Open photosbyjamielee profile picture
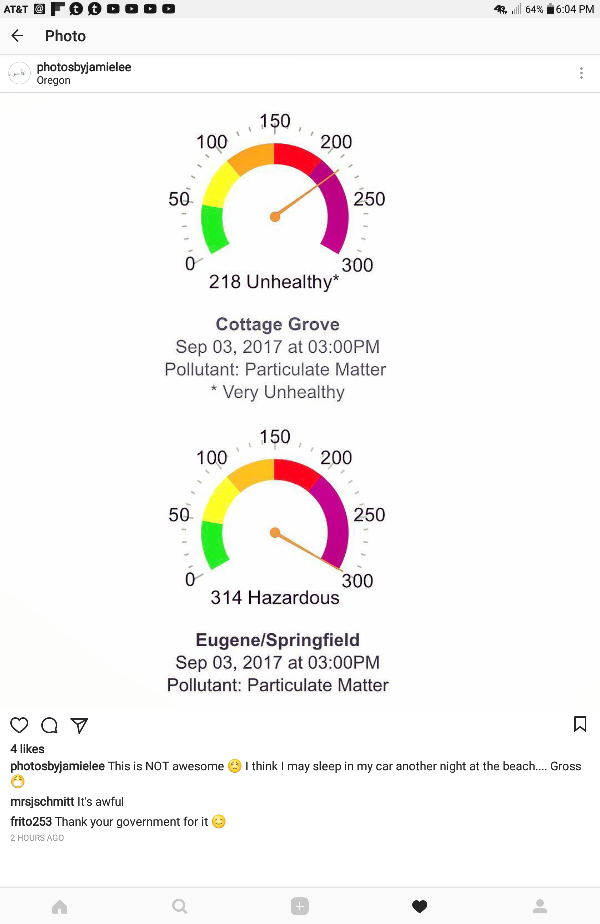600x924 pixels. pyautogui.click(x=19, y=73)
